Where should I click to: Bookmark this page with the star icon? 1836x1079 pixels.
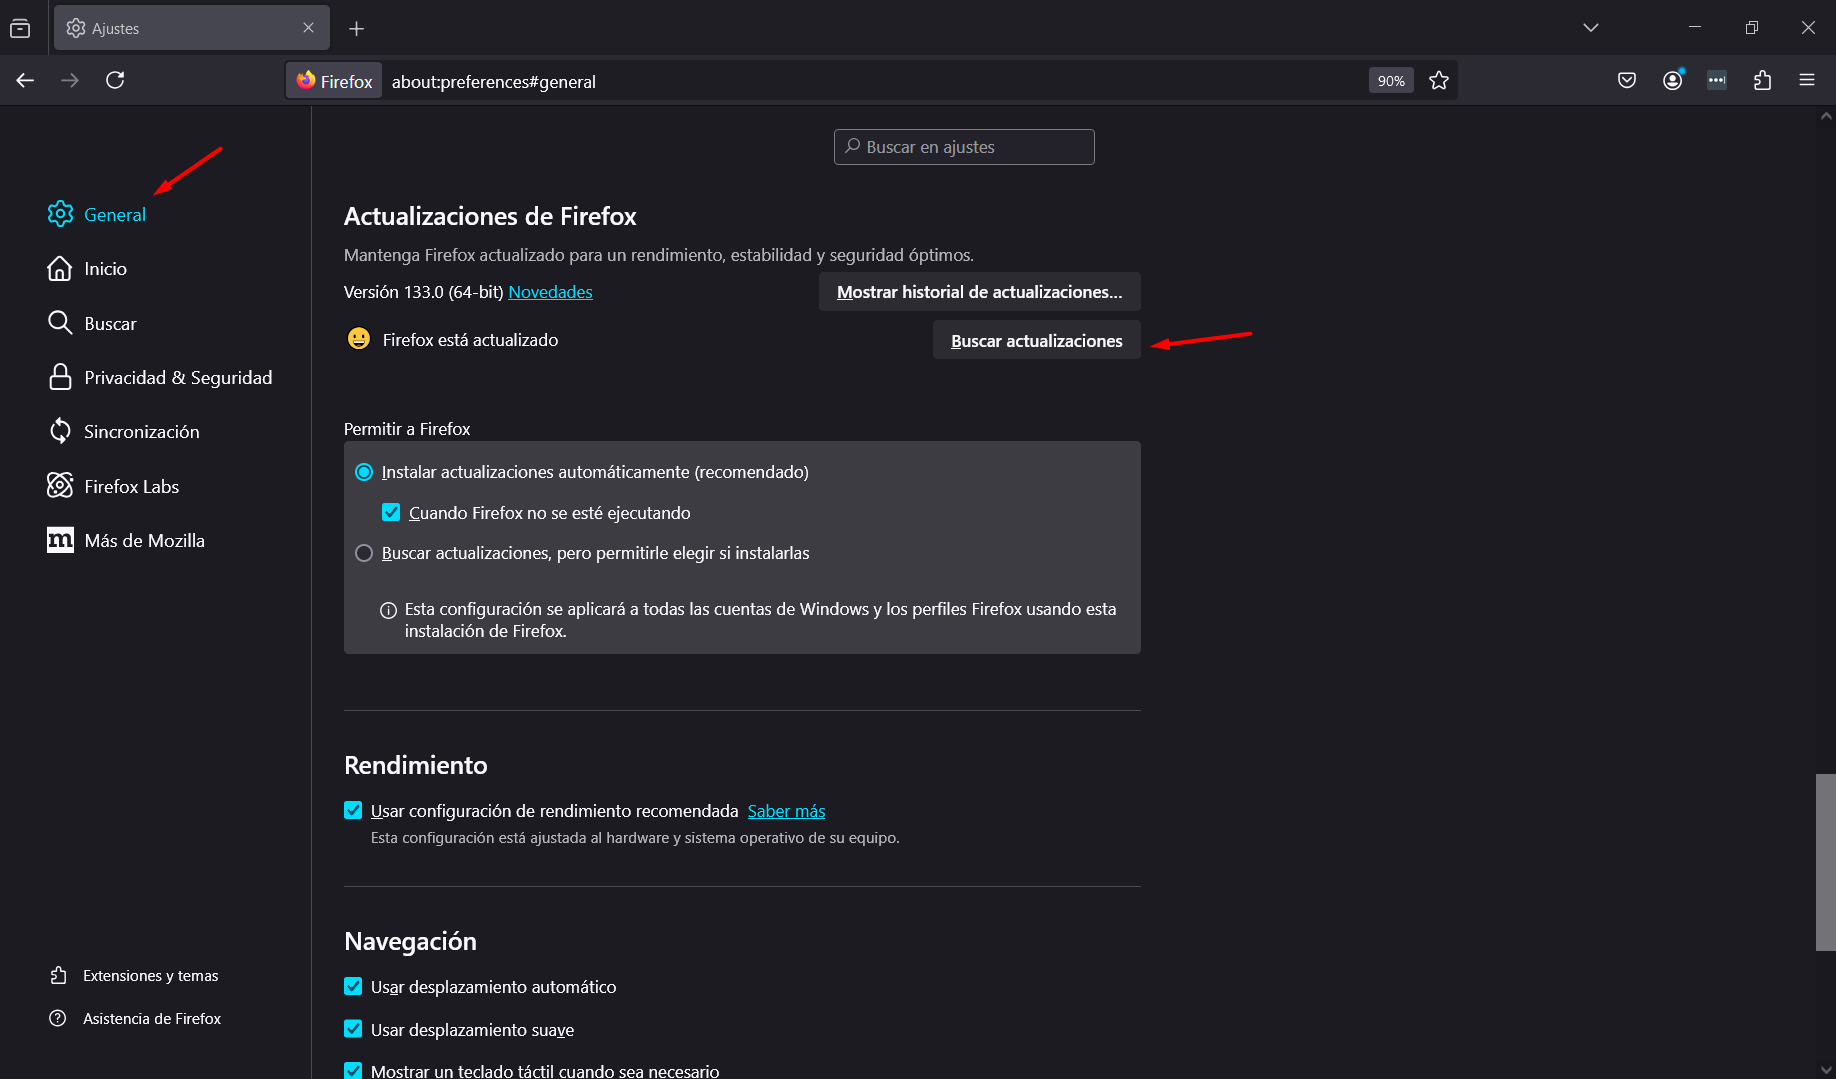pyautogui.click(x=1439, y=81)
